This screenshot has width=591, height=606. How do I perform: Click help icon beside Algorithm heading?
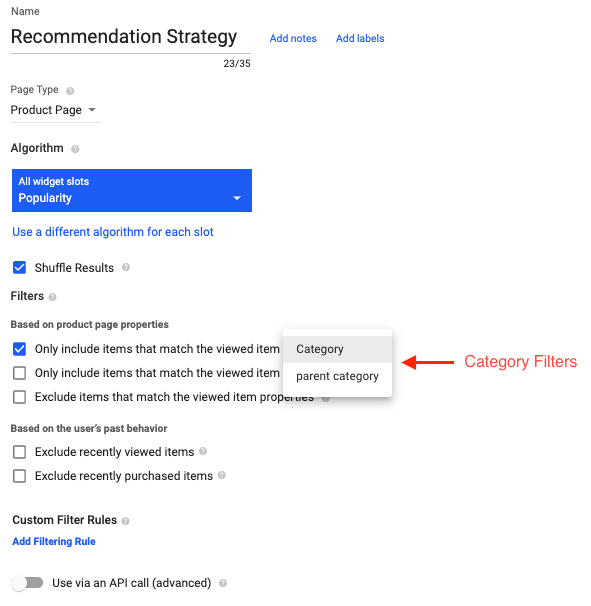(75, 149)
